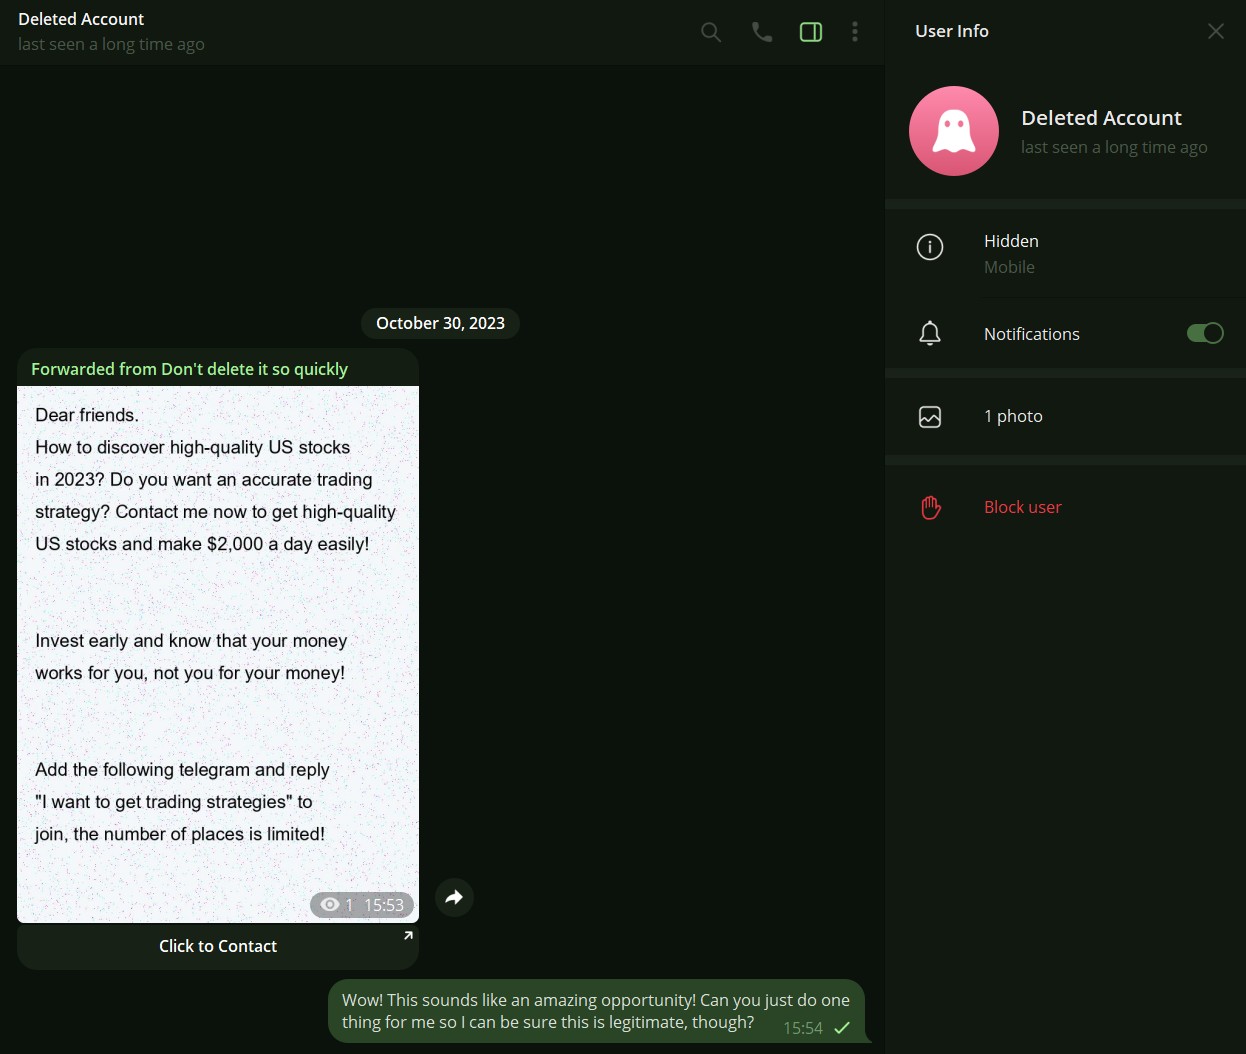Screen dimensions: 1246x1054
Task: Toggle the right info panel icon
Action: (x=811, y=32)
